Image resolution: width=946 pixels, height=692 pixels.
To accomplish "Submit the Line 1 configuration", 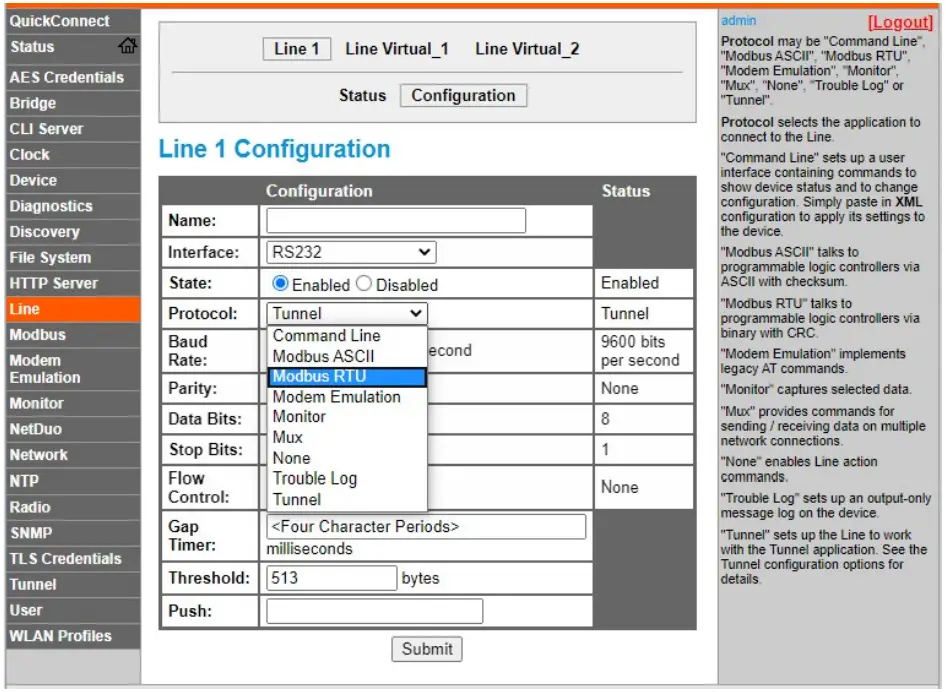I will point(426,649).
